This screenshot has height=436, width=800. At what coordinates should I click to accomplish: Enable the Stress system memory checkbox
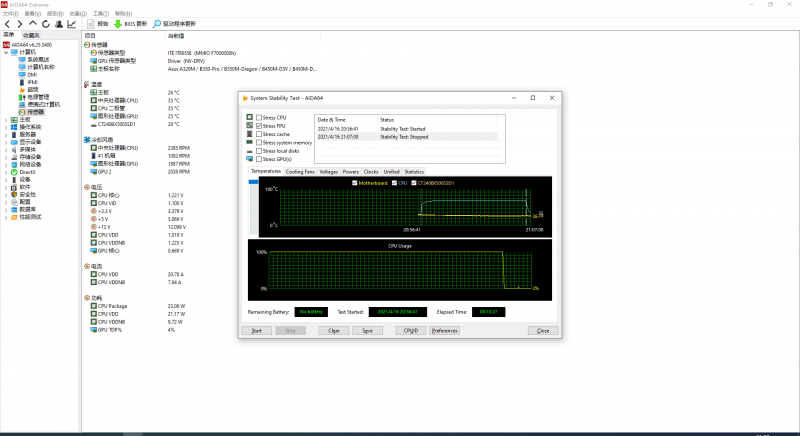[259, 143]
